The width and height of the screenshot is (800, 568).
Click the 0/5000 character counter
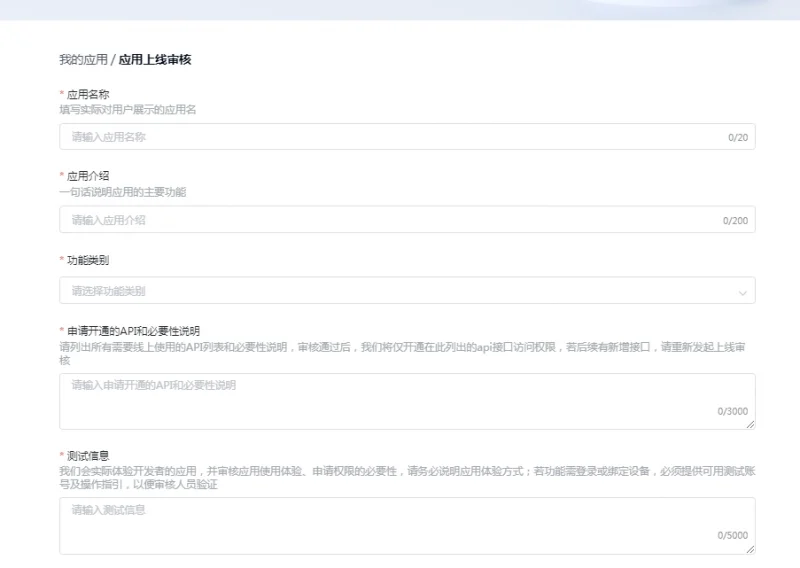733,535
